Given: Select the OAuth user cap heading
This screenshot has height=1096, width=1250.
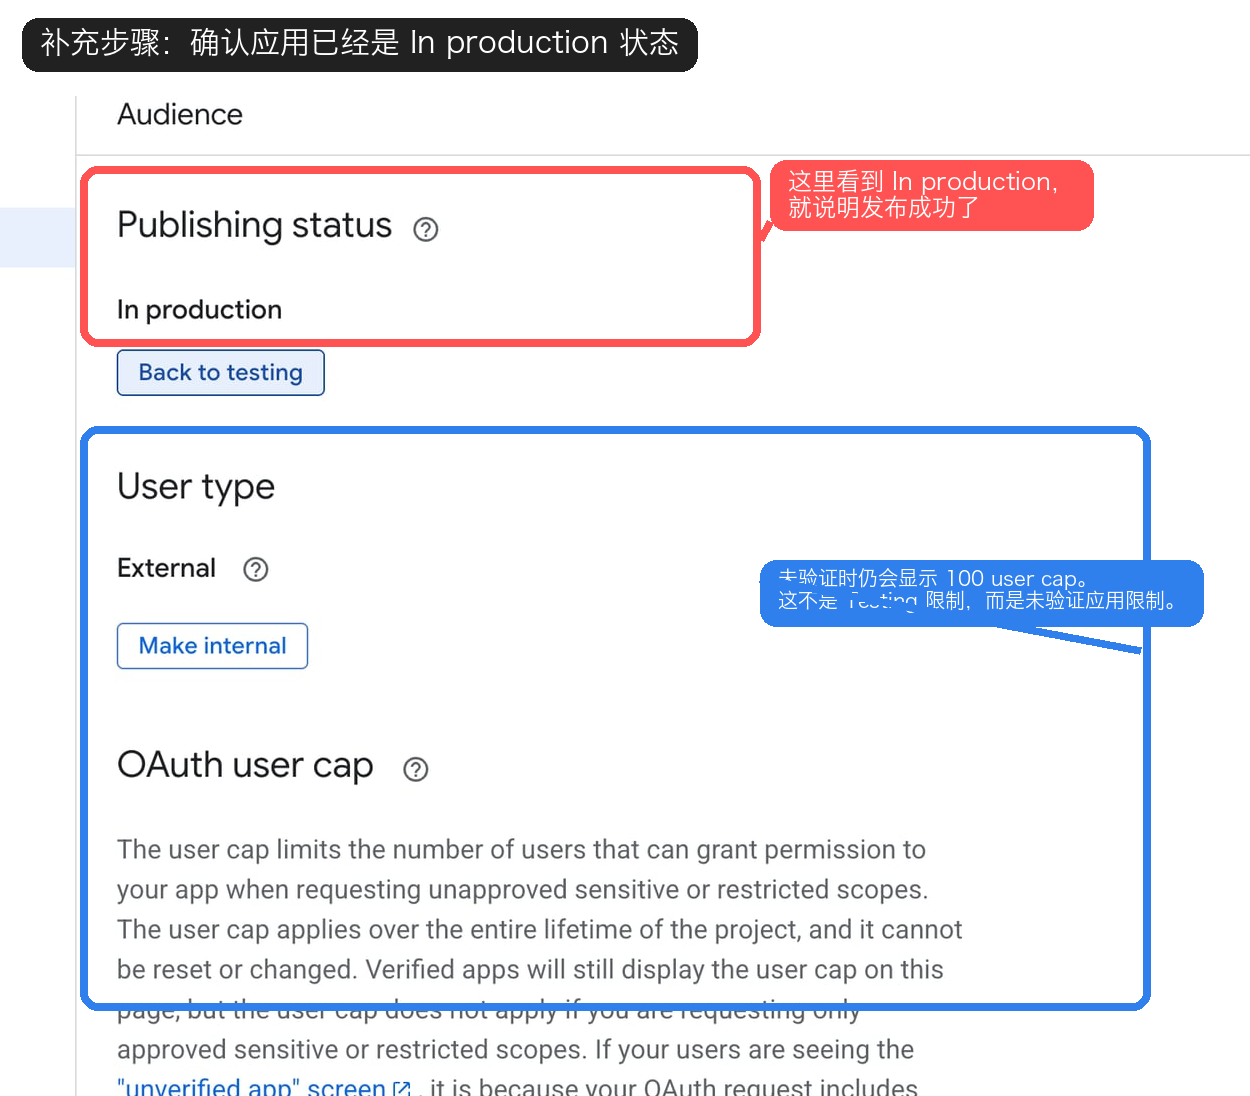Looking at the screenshot, I should (x=245, y=766).
